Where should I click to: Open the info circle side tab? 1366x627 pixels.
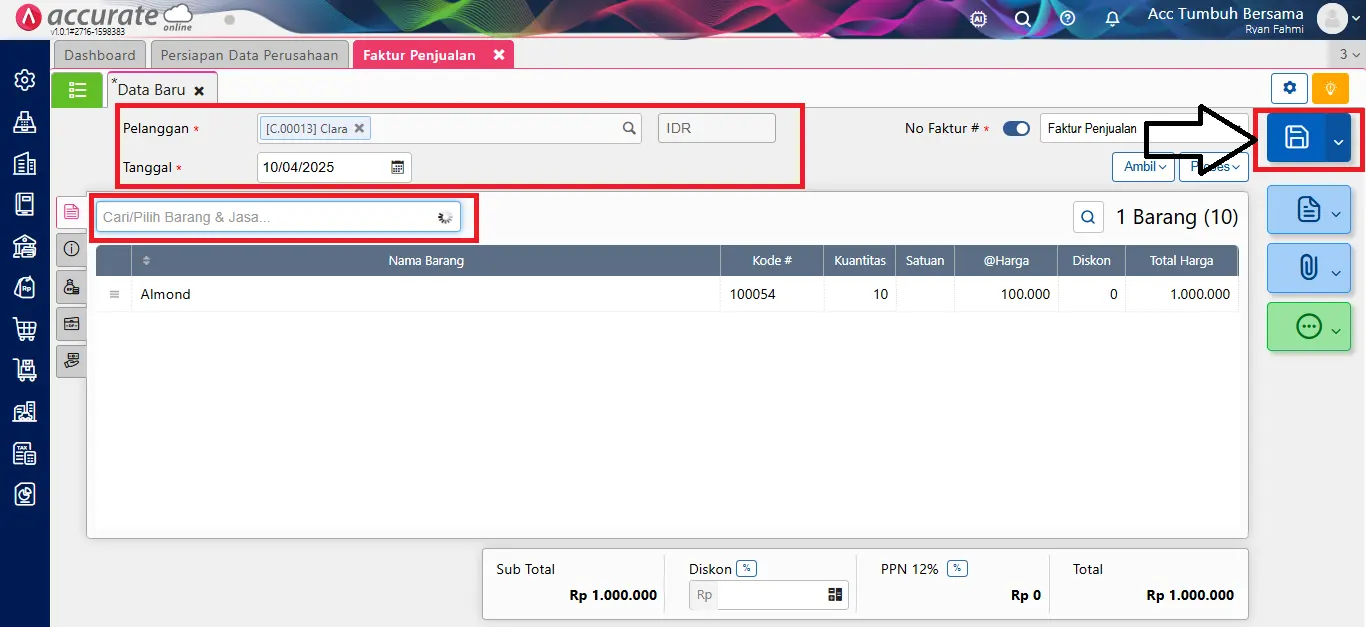[x=71, y=248]
